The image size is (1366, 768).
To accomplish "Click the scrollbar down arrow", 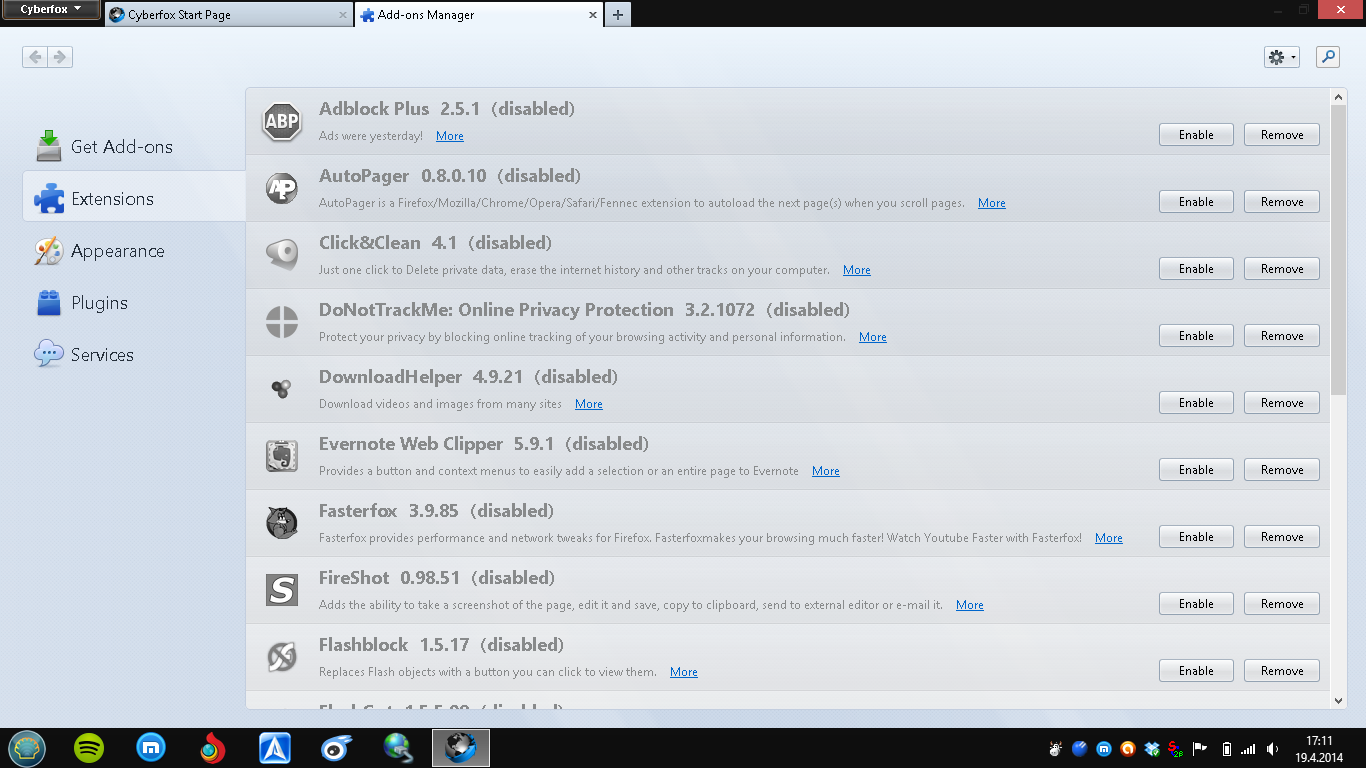I will pyautogui.click(x=1339, y=701).
